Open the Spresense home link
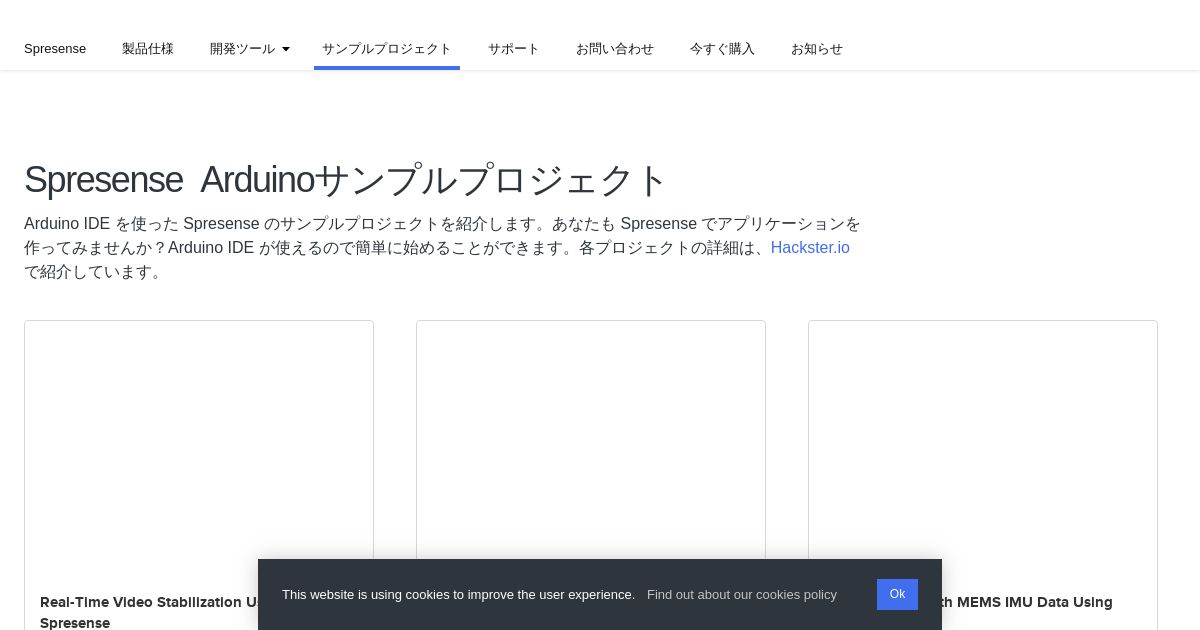Screen dimensions: 1200x630 [55, 48]
